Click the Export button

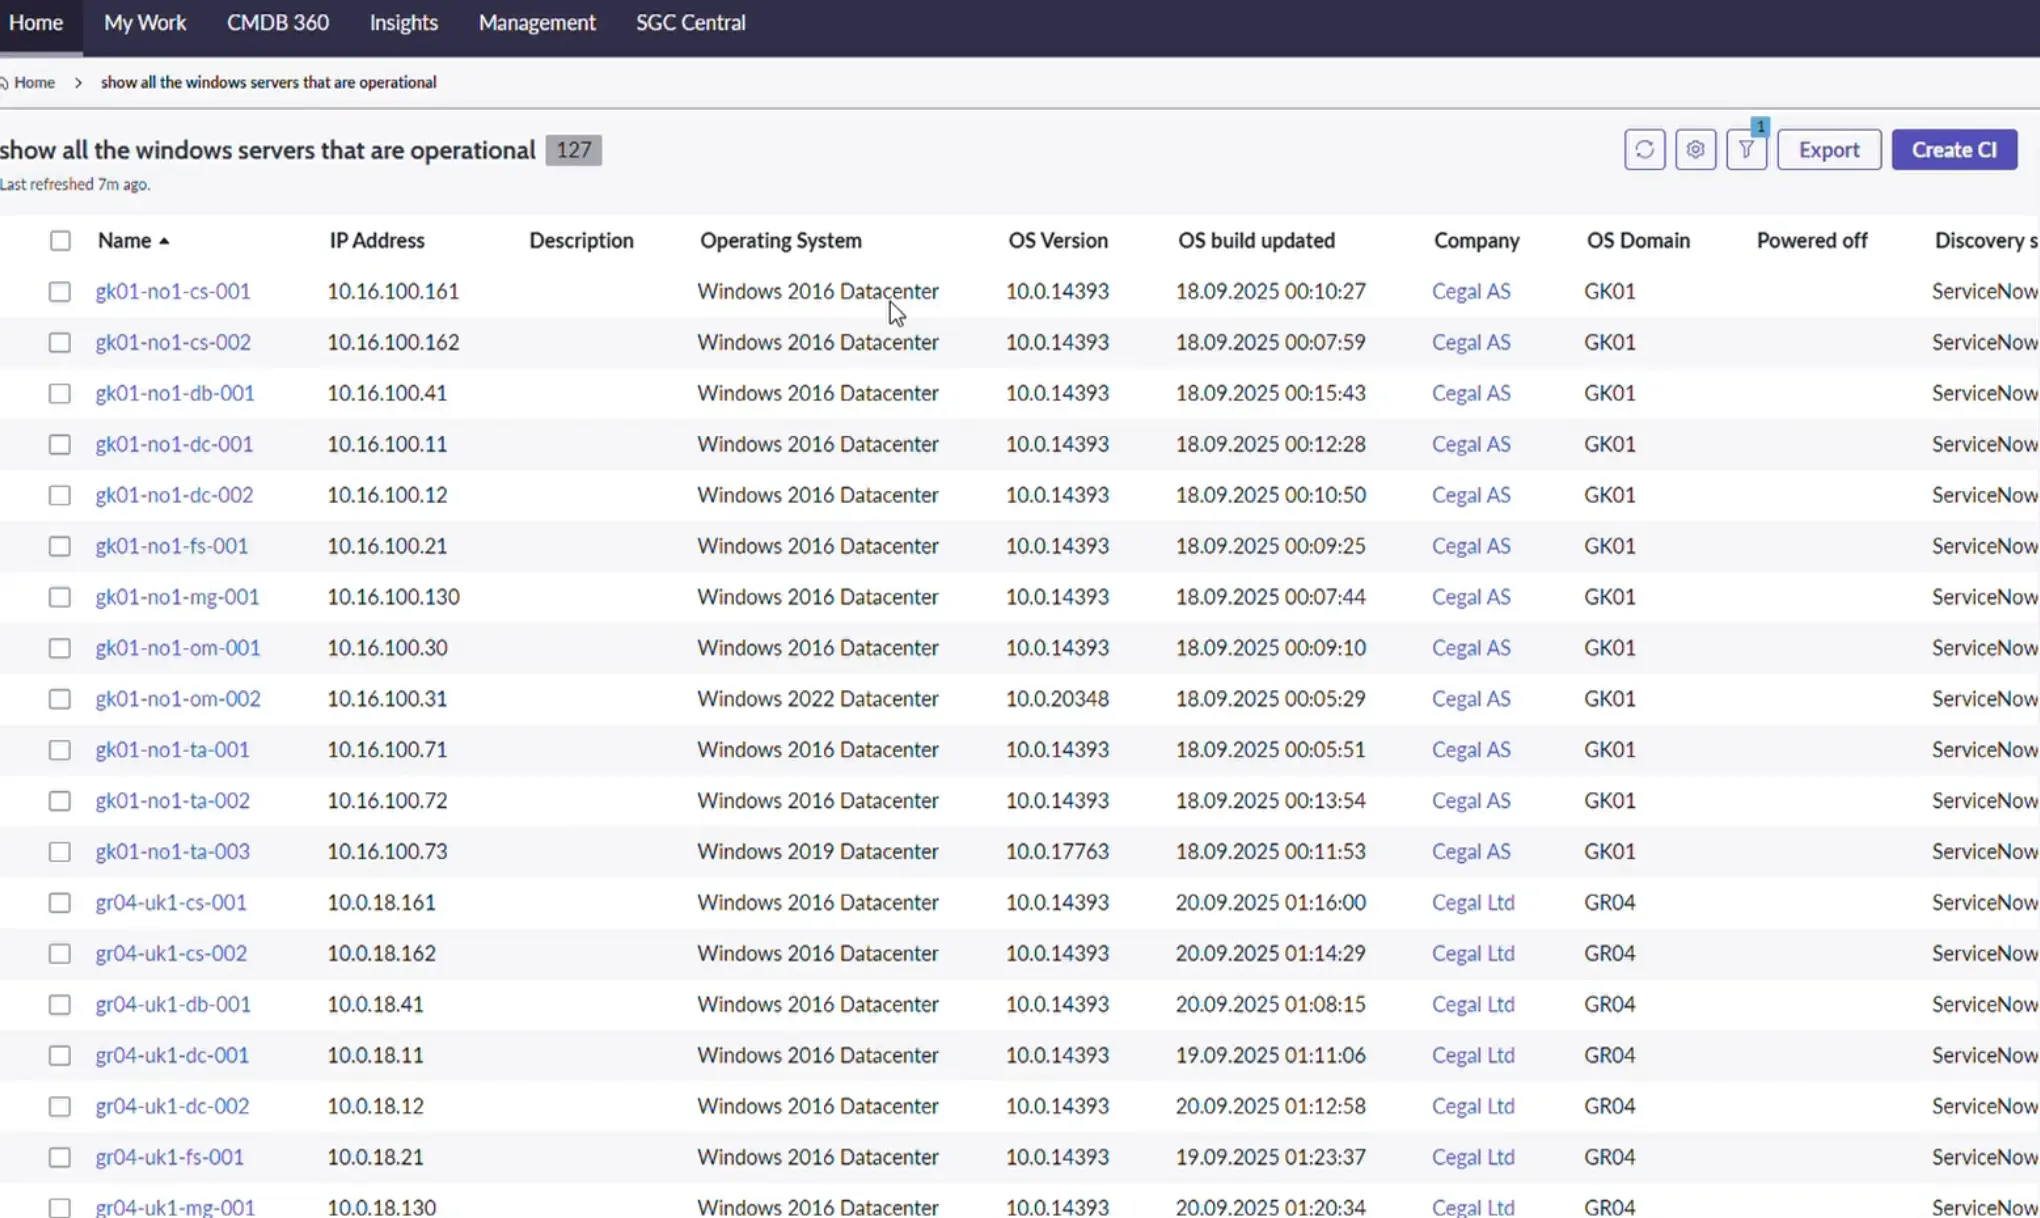[1828, 150]
